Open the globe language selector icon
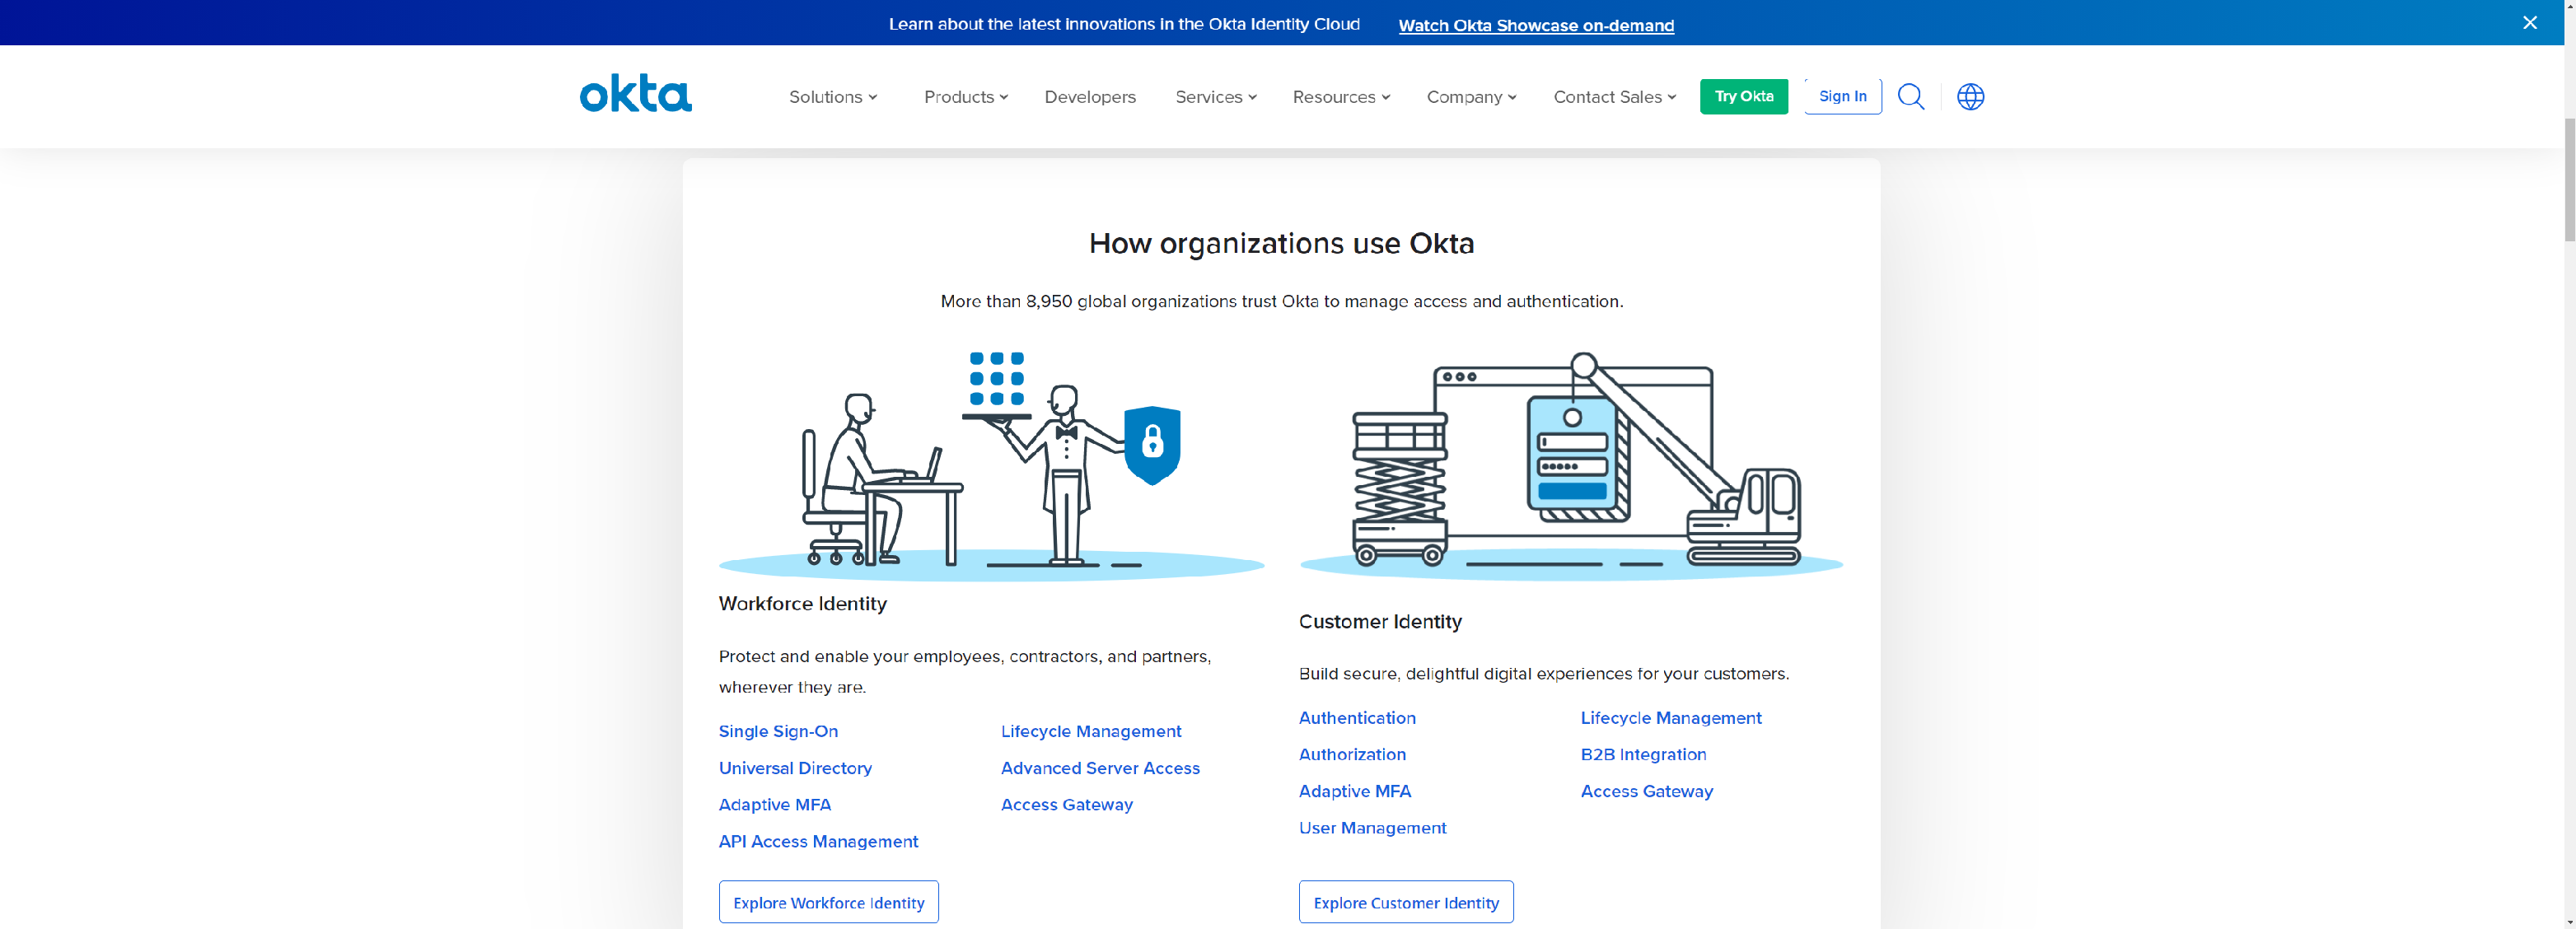 (1970, 97)
